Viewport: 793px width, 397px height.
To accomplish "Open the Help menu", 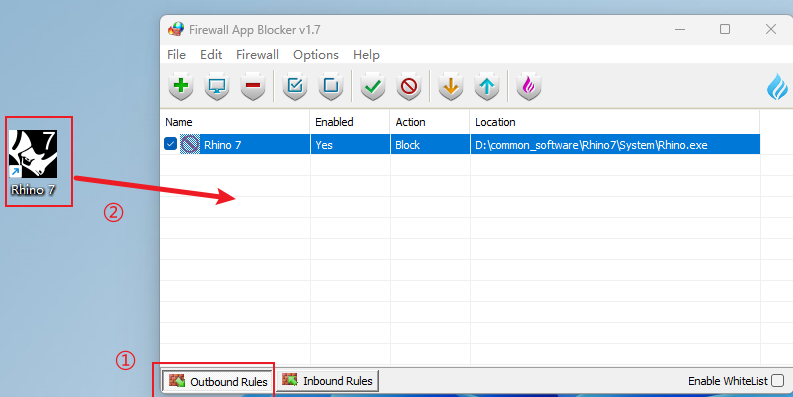I will pyautogui.click(x=366, y=55).
